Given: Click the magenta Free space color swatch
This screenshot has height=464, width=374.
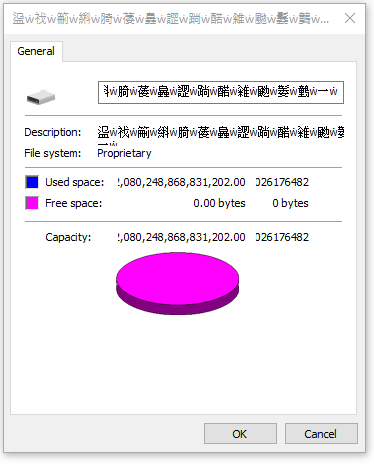Looking at the screenshot, I should [32, 203].
